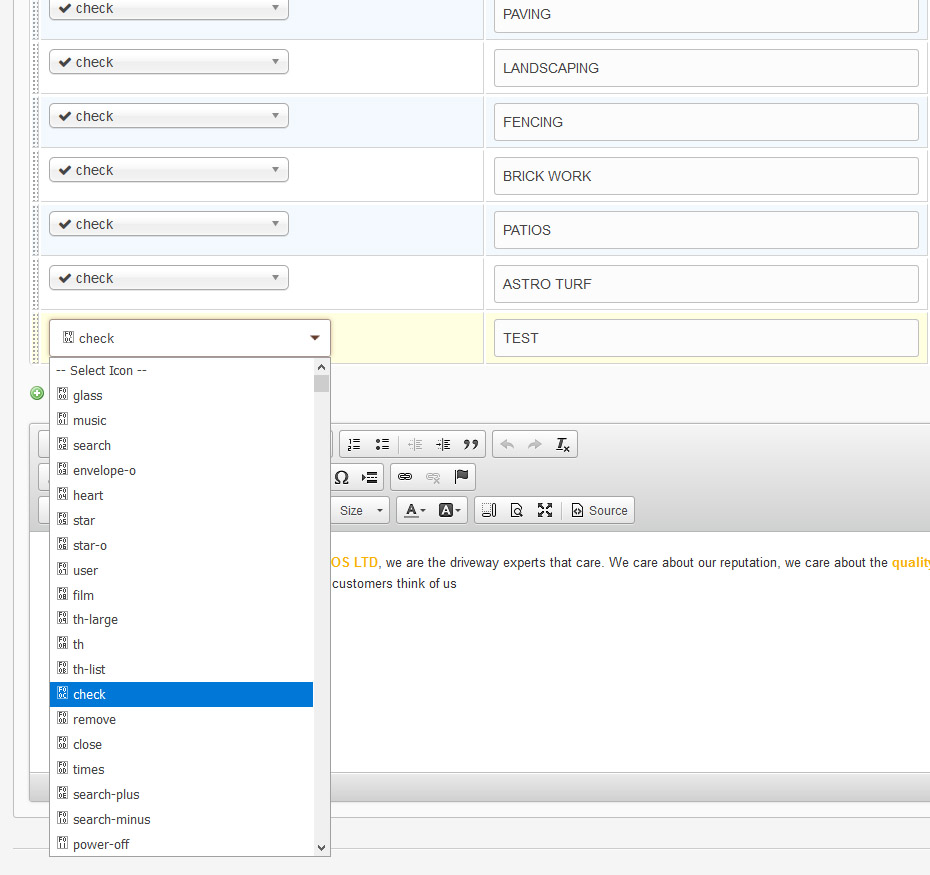The height and width of the screenshot is (875, 930).
Task: Select 'search-plus' from the icon list
Action: click(181, 794)
